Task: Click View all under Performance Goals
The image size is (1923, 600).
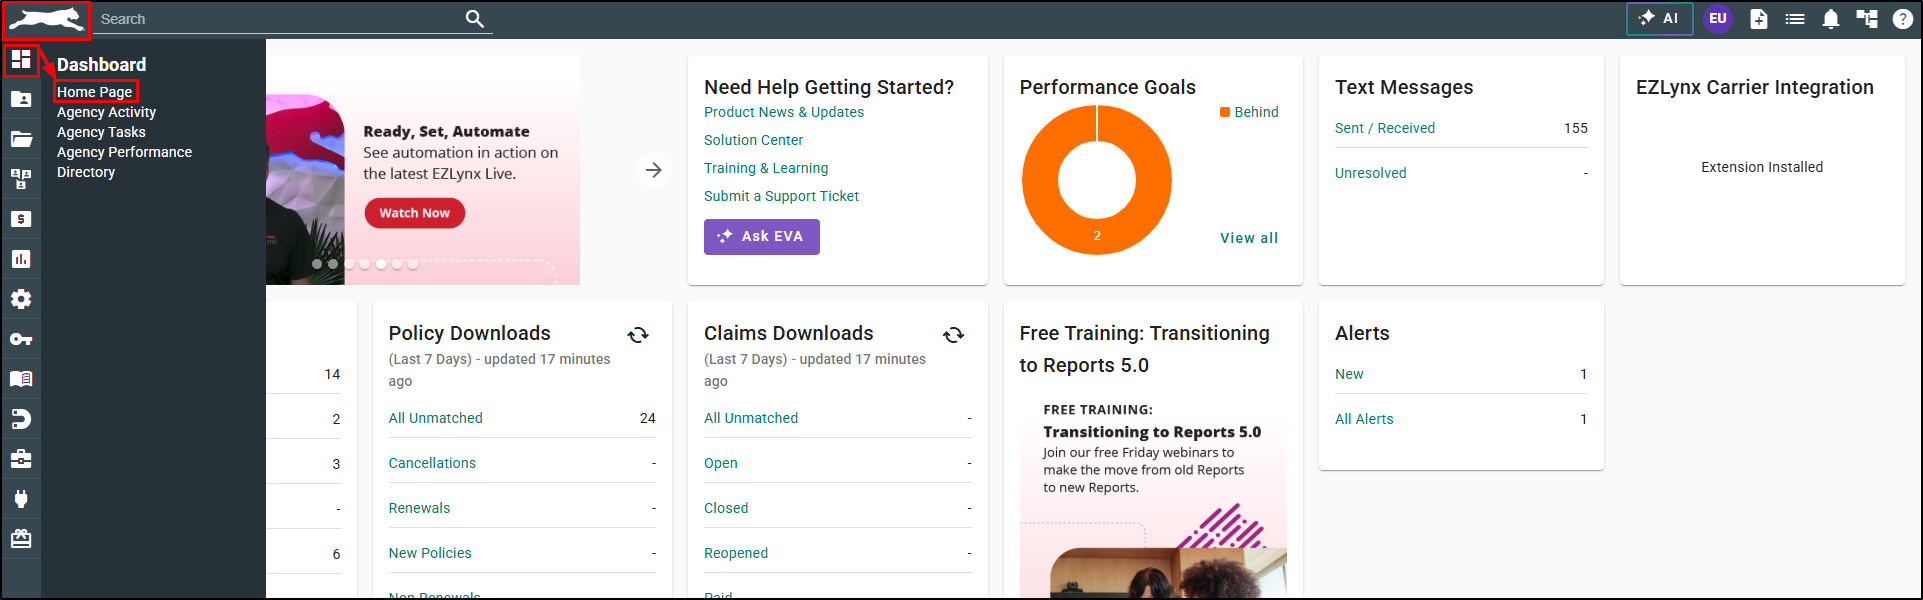Action: click(x=1249, y=238)
